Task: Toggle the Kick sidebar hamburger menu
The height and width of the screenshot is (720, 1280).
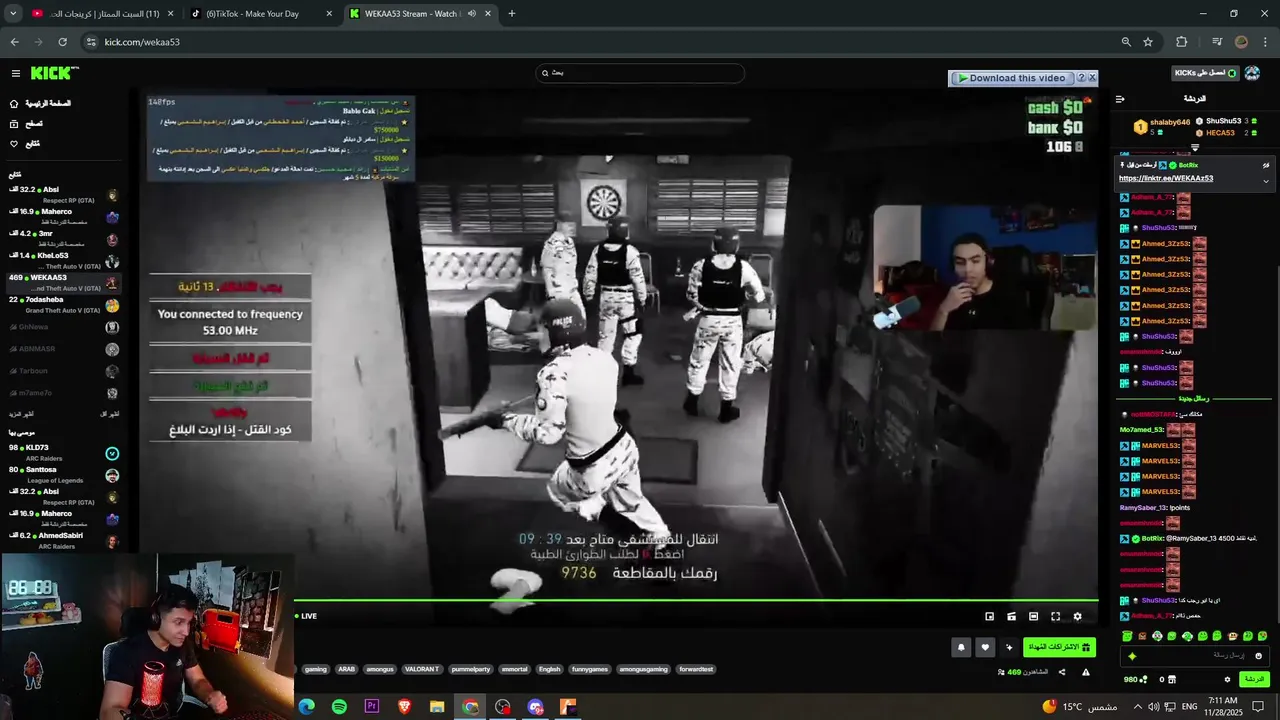Action: (16, 73)
